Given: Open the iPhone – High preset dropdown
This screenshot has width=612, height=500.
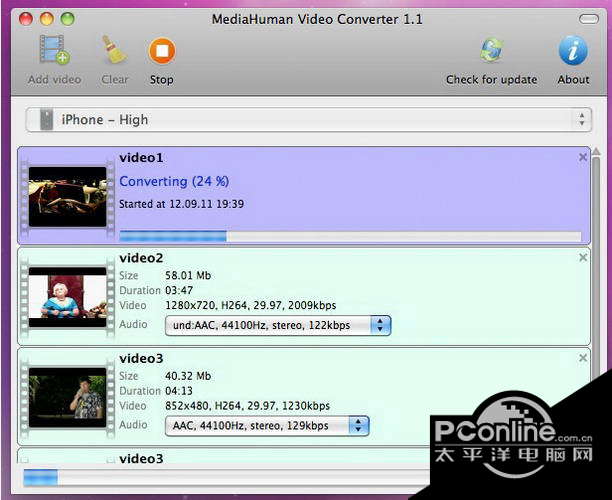Looking at the screenshot, I should click(308, 119).
